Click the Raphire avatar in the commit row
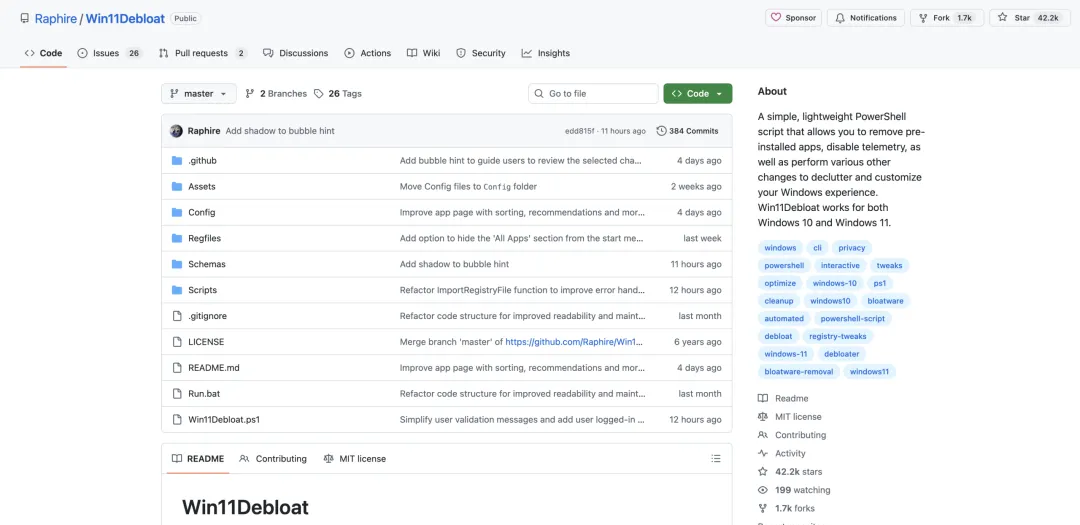The height and width of the screenshot is (525, 1080). (x=176, y=131)
